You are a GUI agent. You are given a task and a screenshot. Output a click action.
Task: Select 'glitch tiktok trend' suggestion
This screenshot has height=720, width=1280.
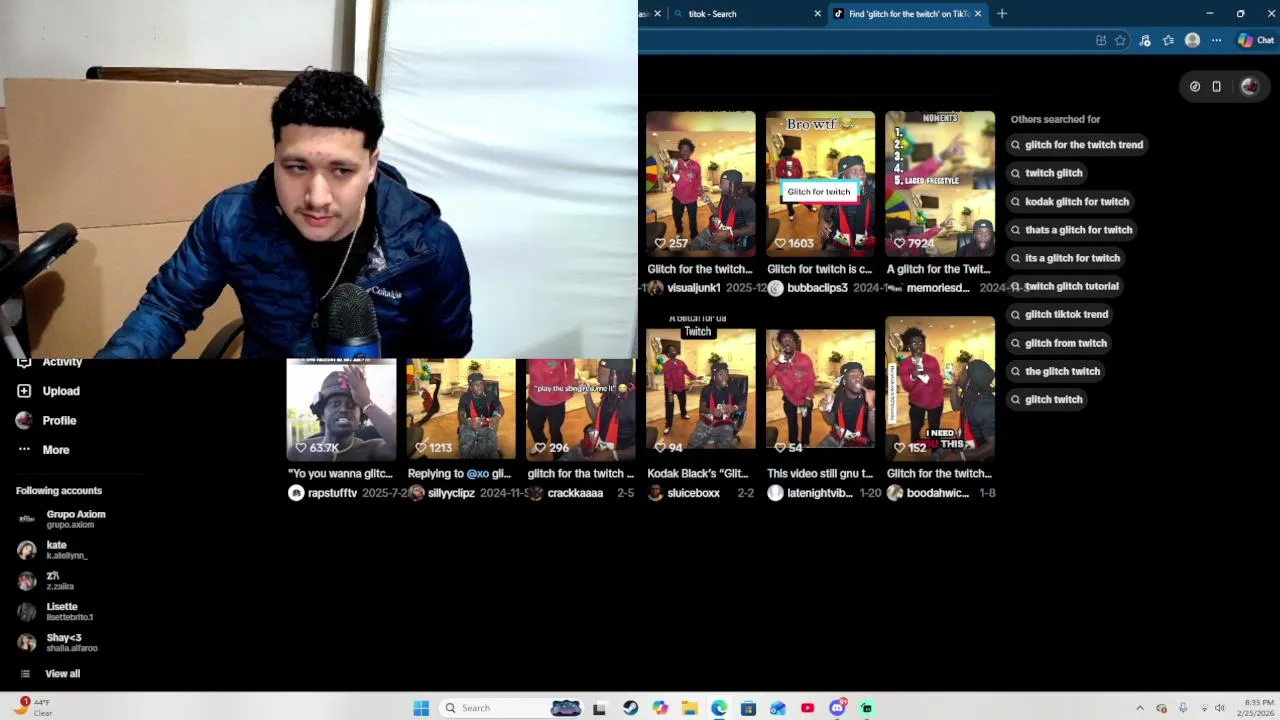[x=1059, y=314]
